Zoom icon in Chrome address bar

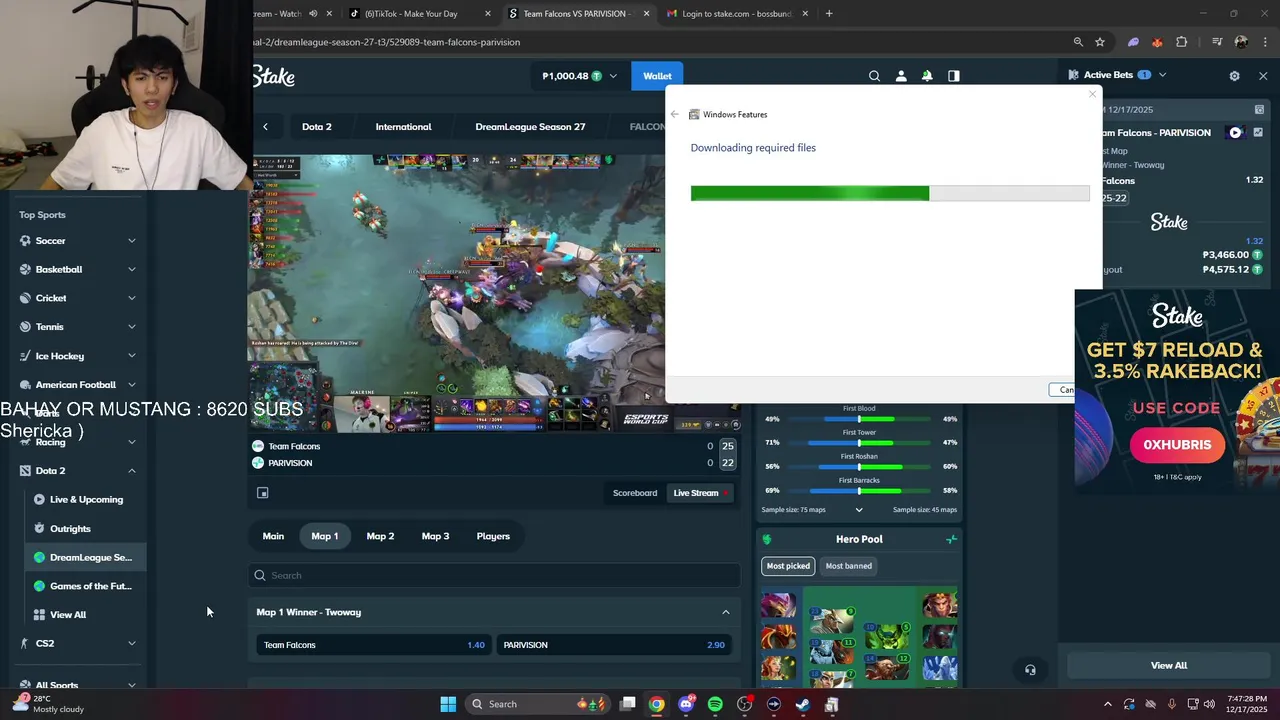(1078, 42)
